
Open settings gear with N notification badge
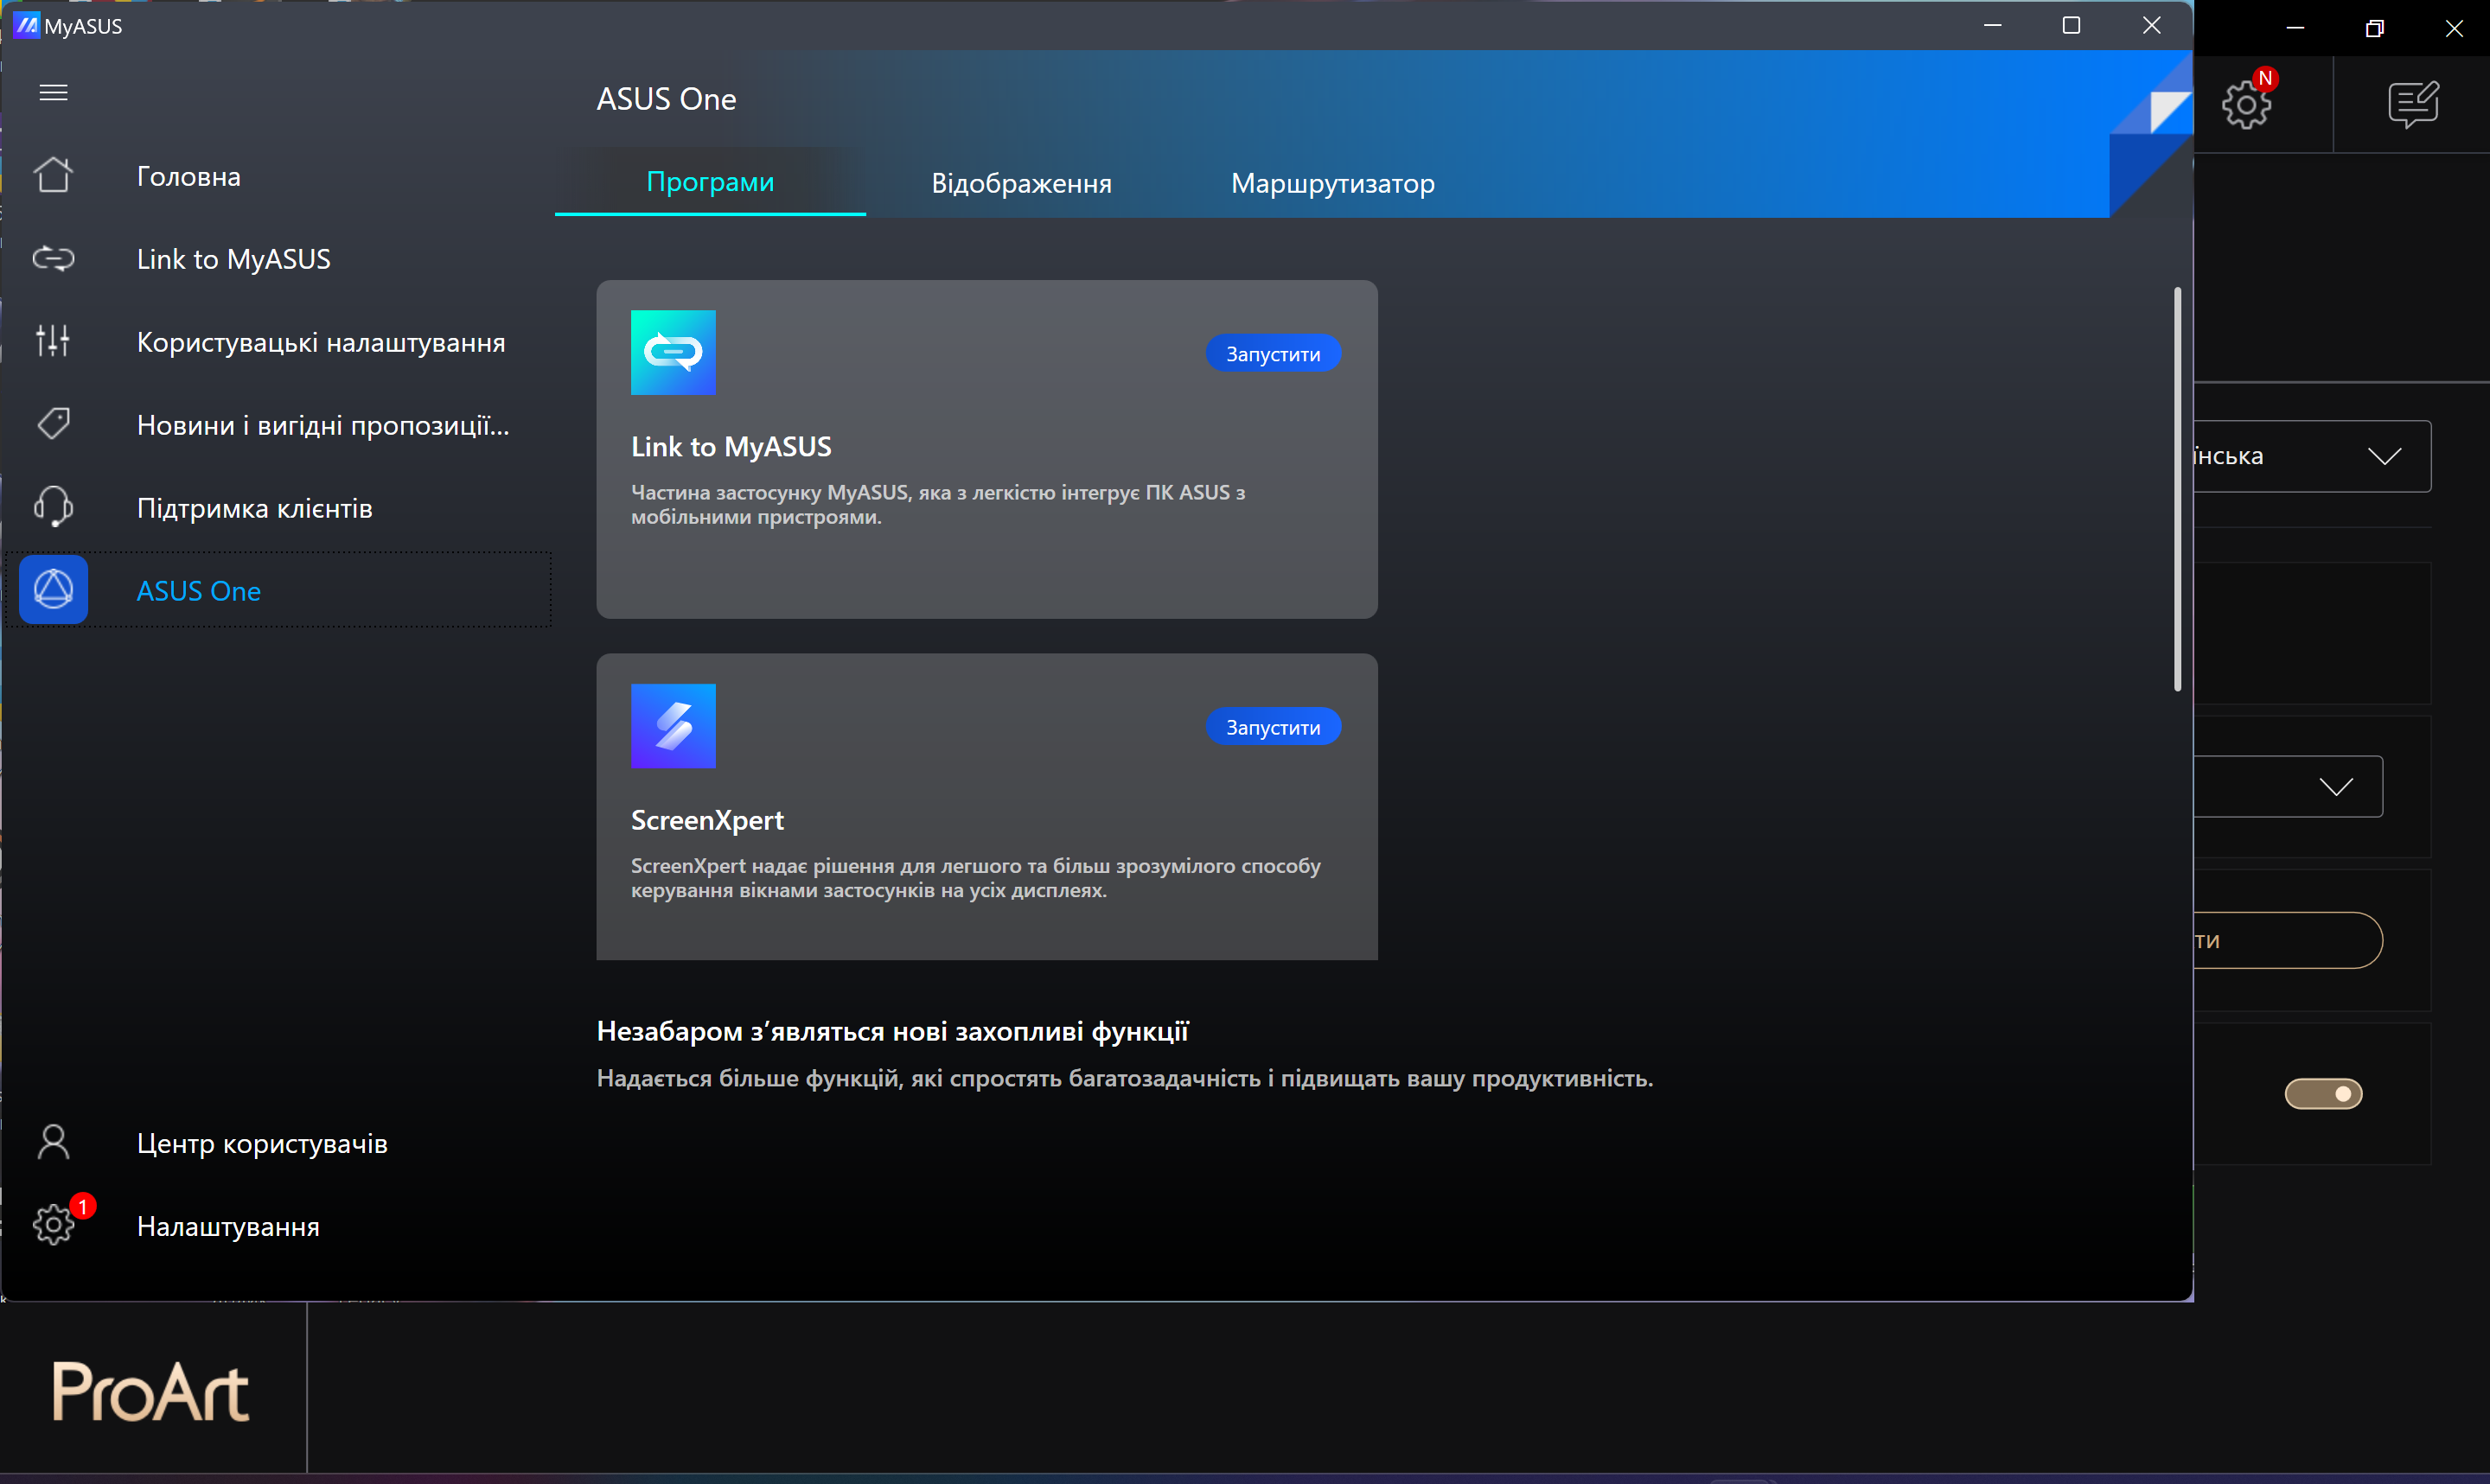[2247, 103]
